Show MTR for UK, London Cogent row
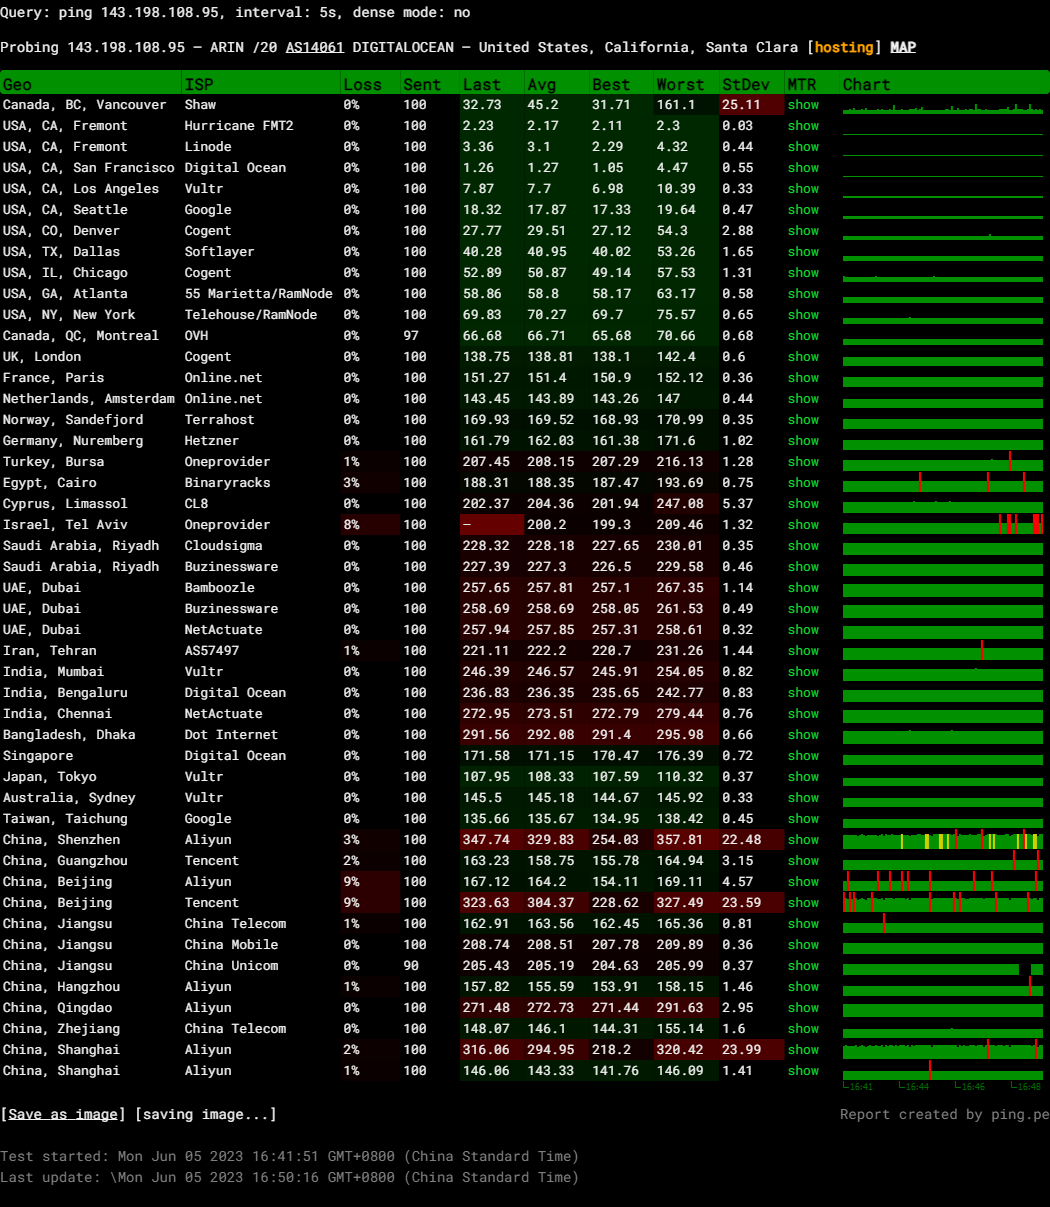Image resolution: width=1050 pixels, height=1207 pixels. point(803,356)
